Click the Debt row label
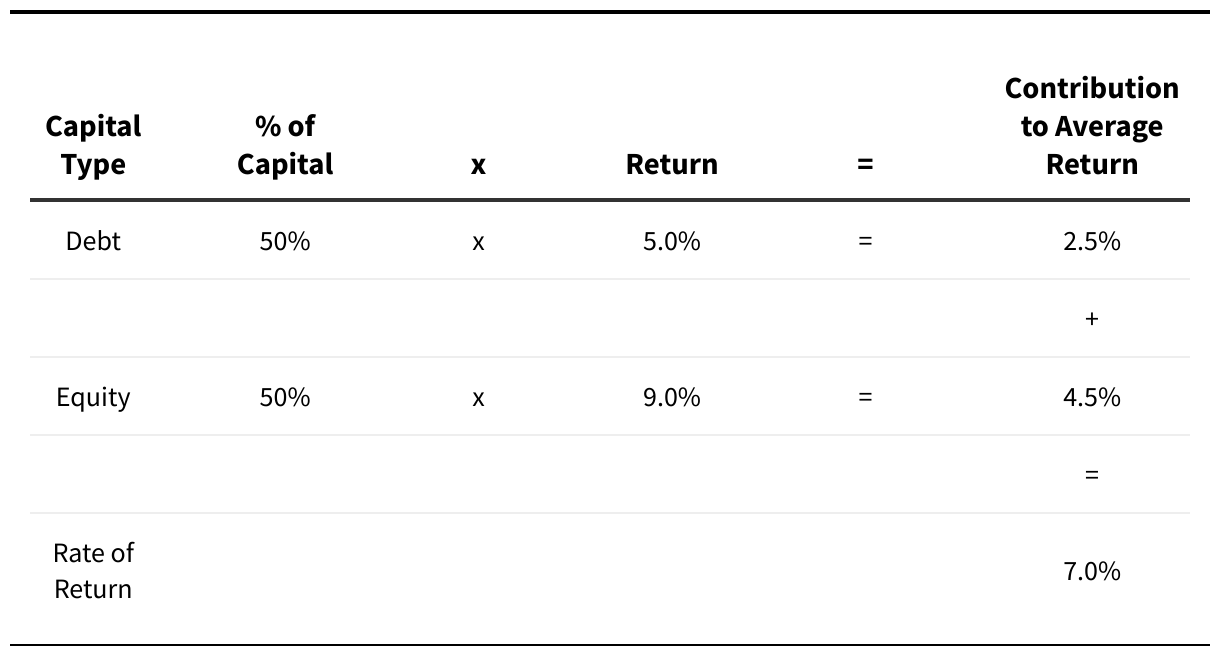 93,241
